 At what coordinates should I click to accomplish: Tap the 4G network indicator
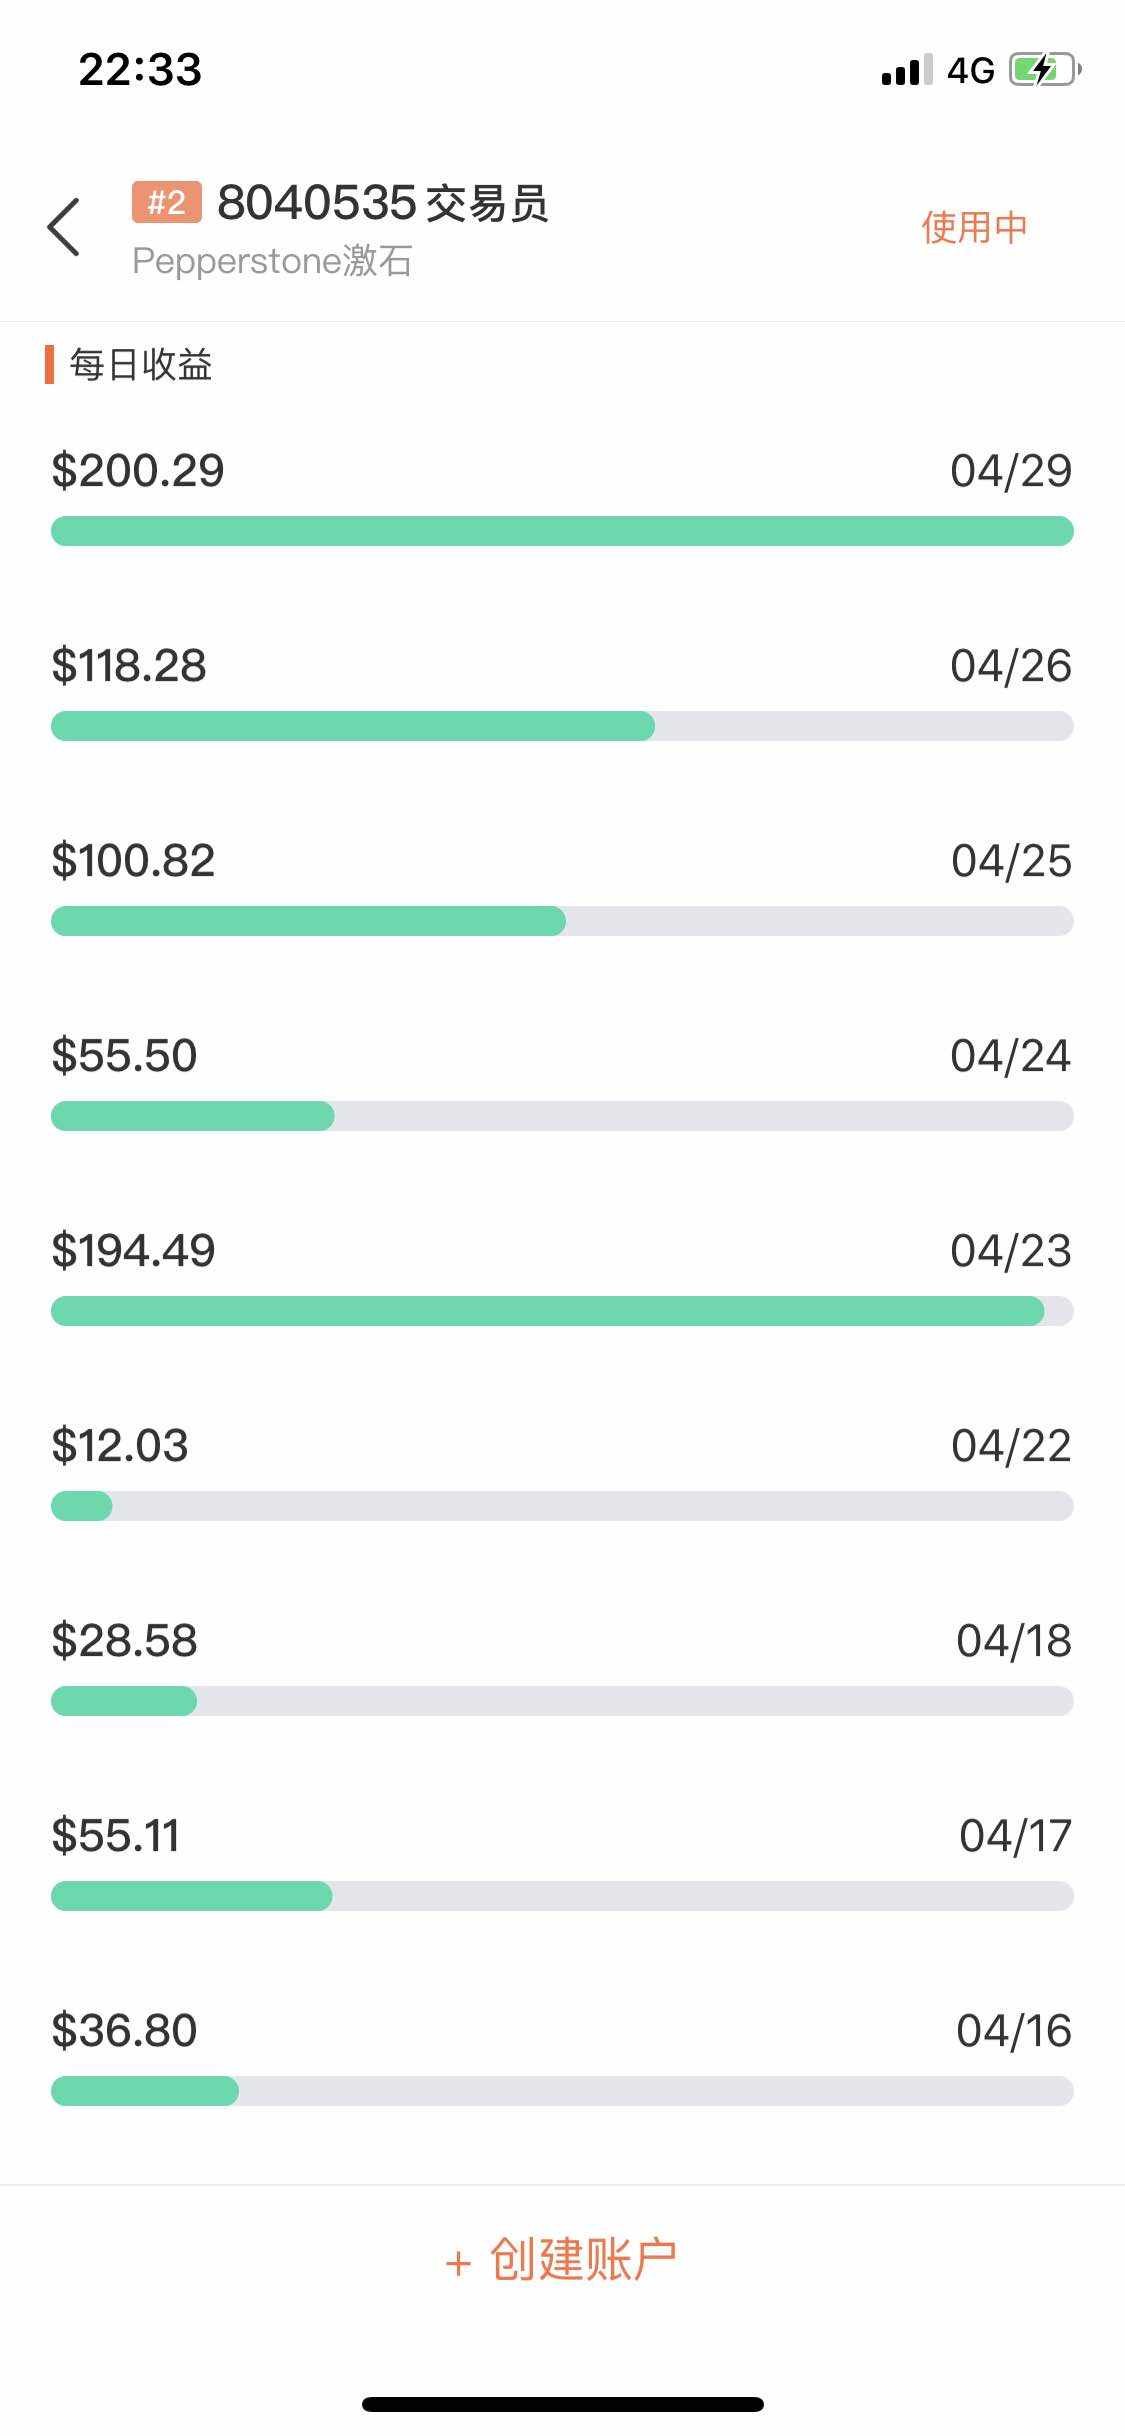(x=970, y=71)
